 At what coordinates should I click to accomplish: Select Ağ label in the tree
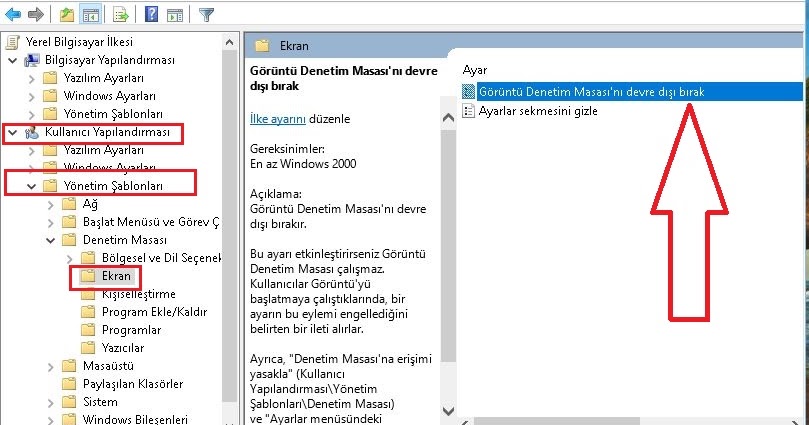[90, 204]
